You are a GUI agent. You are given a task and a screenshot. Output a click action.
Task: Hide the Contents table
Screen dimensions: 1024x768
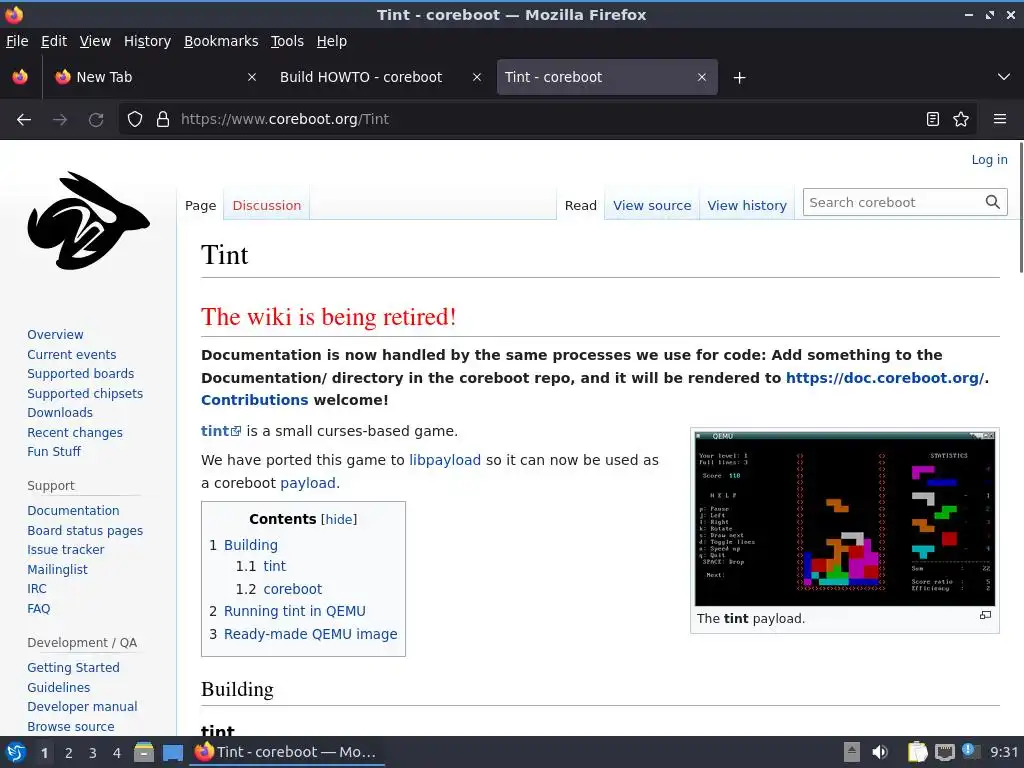point(339,520)
